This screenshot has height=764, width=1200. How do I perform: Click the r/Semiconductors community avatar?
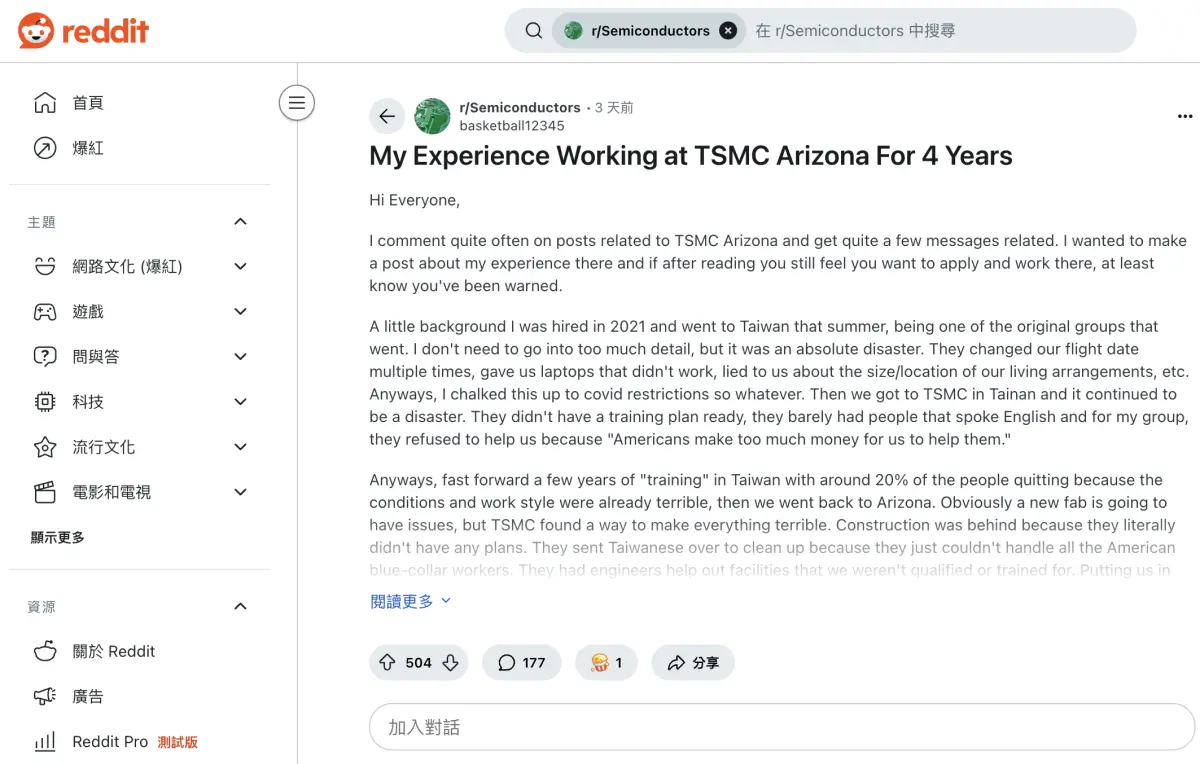(432, 116)
